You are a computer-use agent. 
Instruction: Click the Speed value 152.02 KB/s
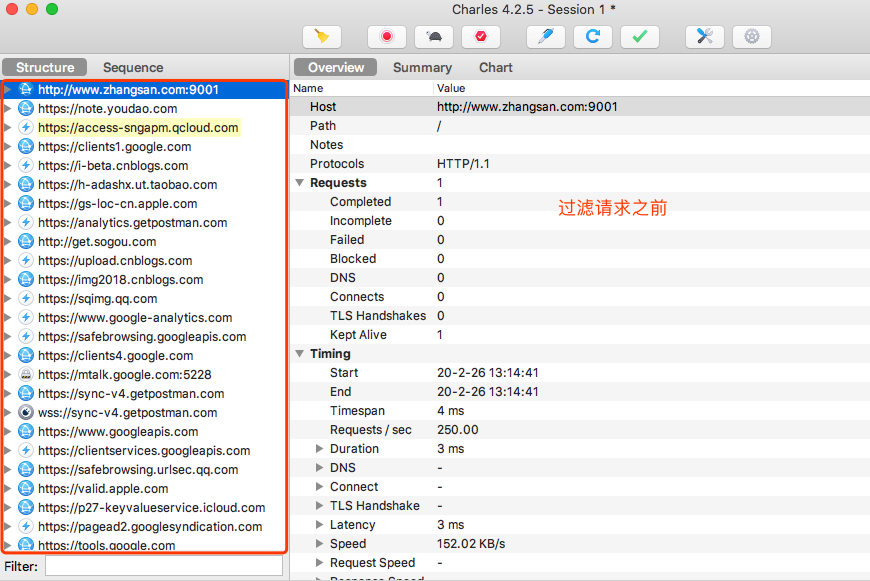(x=471, y=543)
